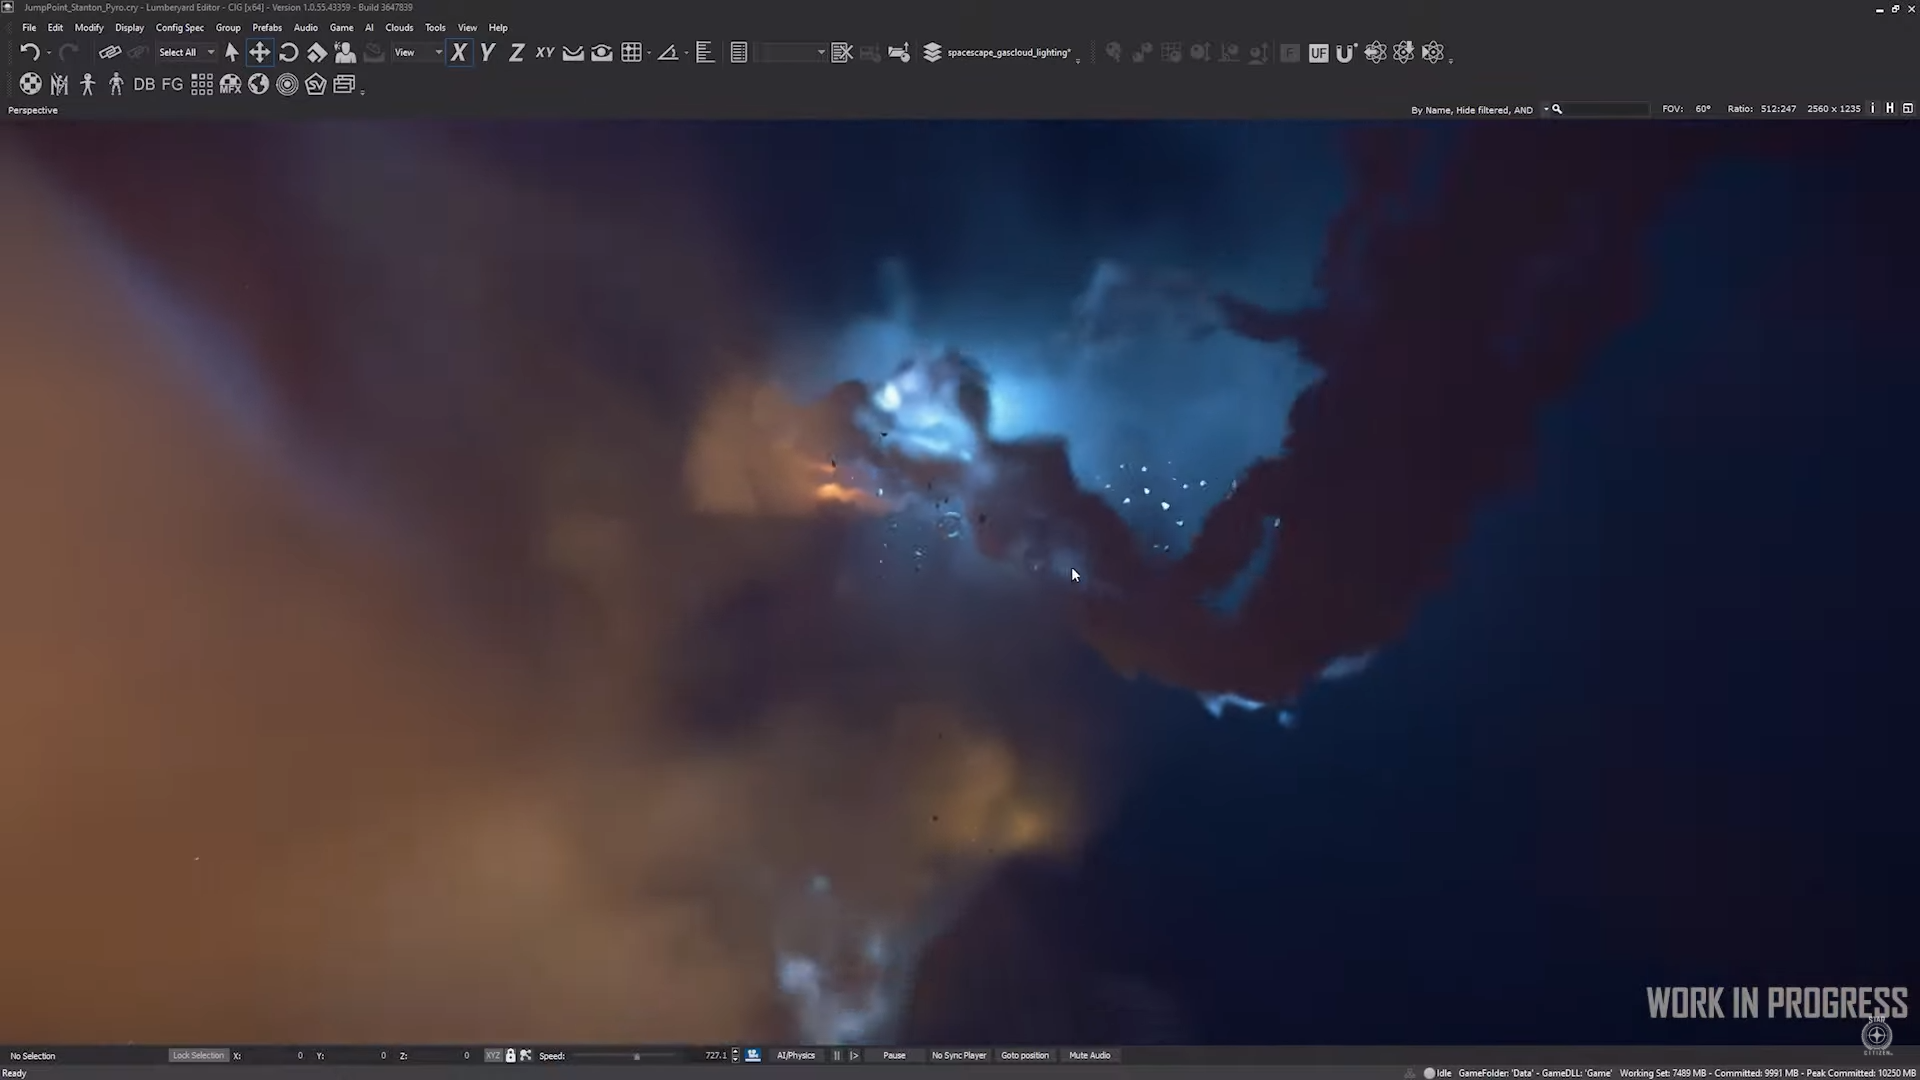Click the eye snapping icon
Viewport: 1920px width, 1080px height.
click(602, 52)
